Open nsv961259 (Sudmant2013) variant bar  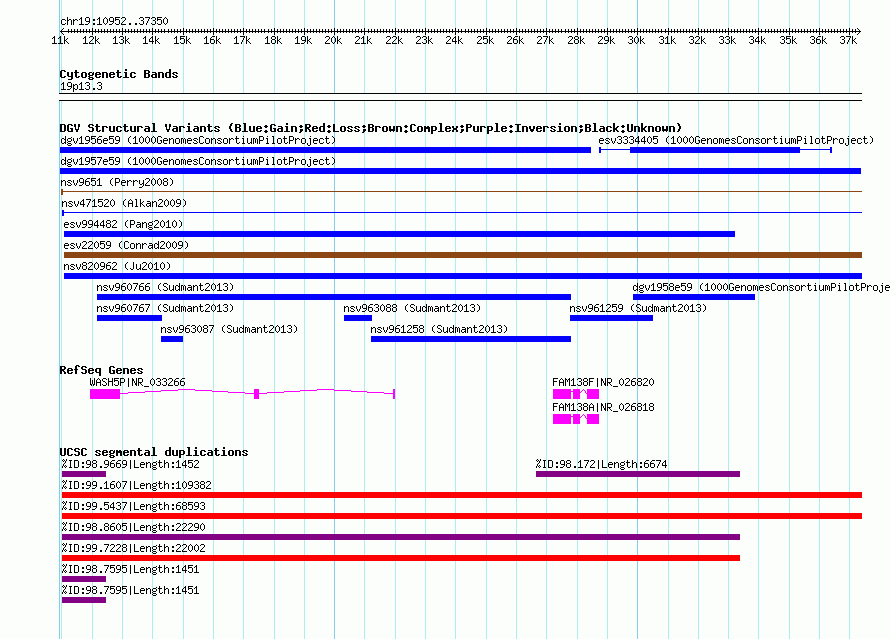611,318
